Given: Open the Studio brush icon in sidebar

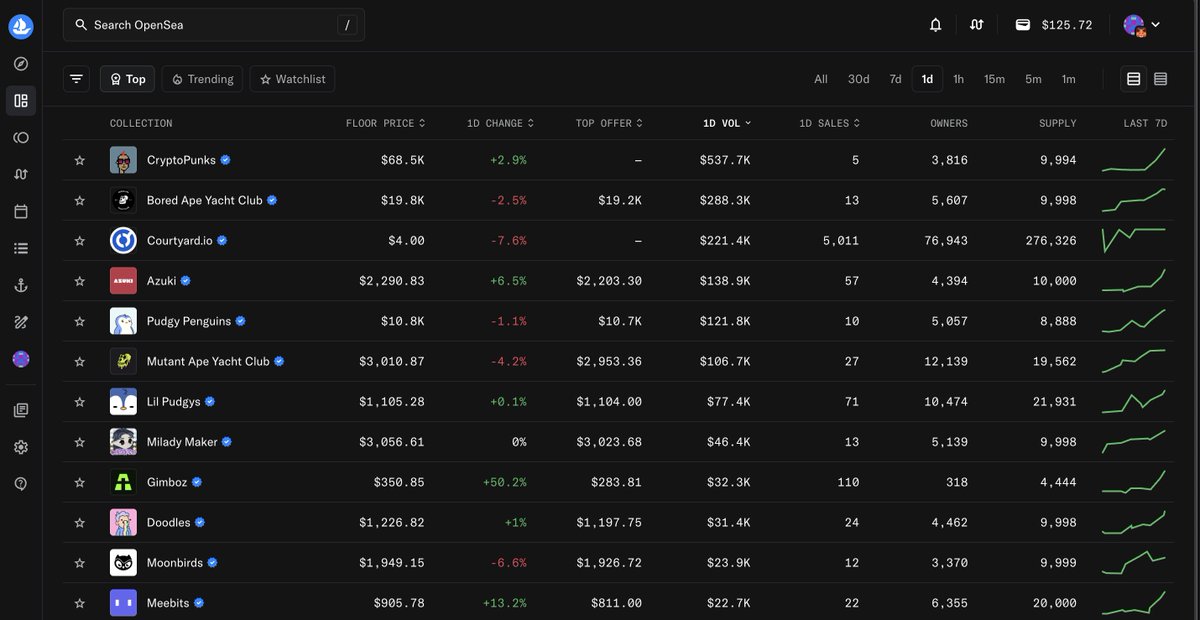Looking at the screenshot, I should (x=21, y=322).
